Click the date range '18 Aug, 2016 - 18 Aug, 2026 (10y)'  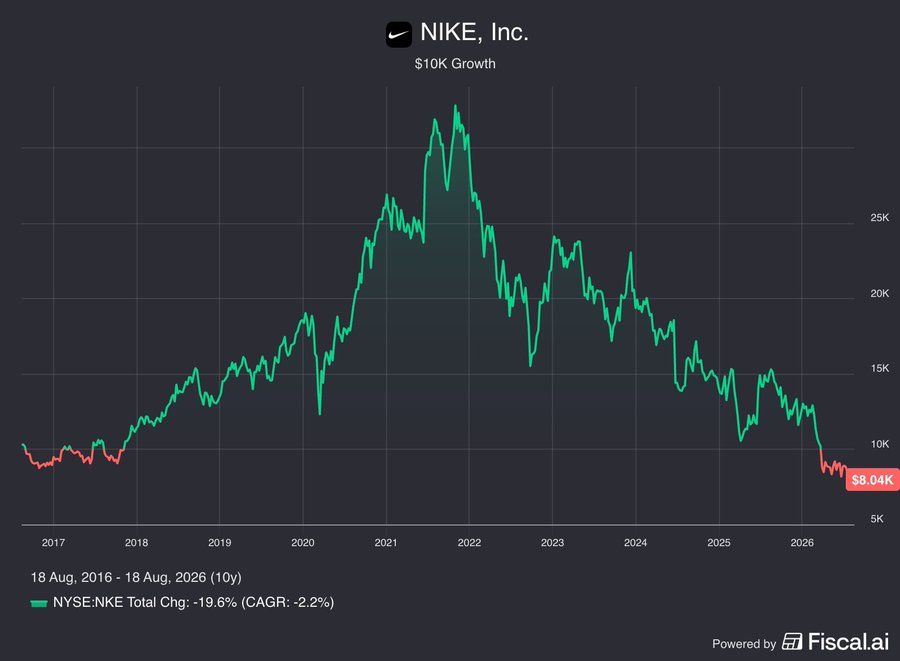coord(136,577)
